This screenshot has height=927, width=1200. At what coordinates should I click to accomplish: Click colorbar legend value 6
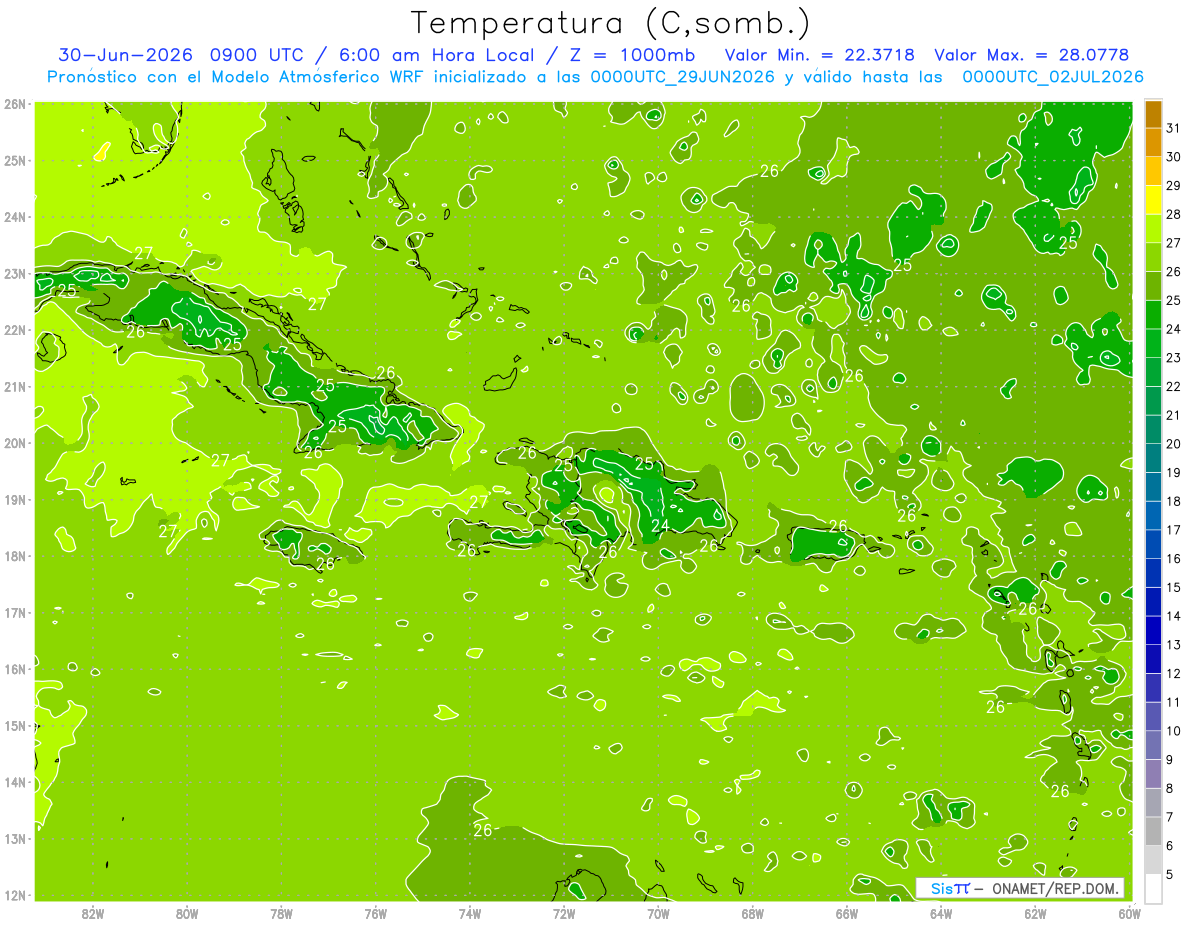[x=1171, y=846]
